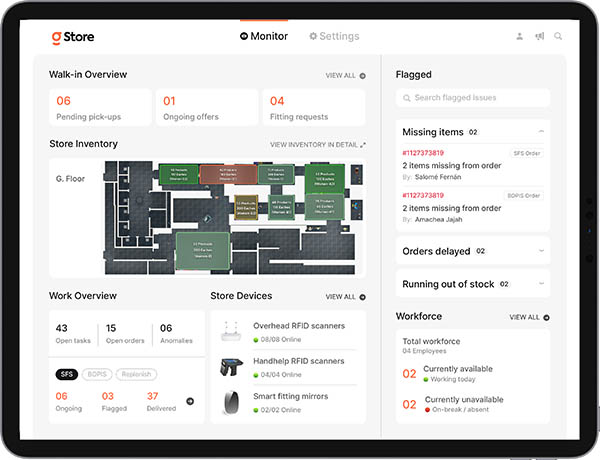
Task: Expand the Running out of stock section
Action: point(541,284)
